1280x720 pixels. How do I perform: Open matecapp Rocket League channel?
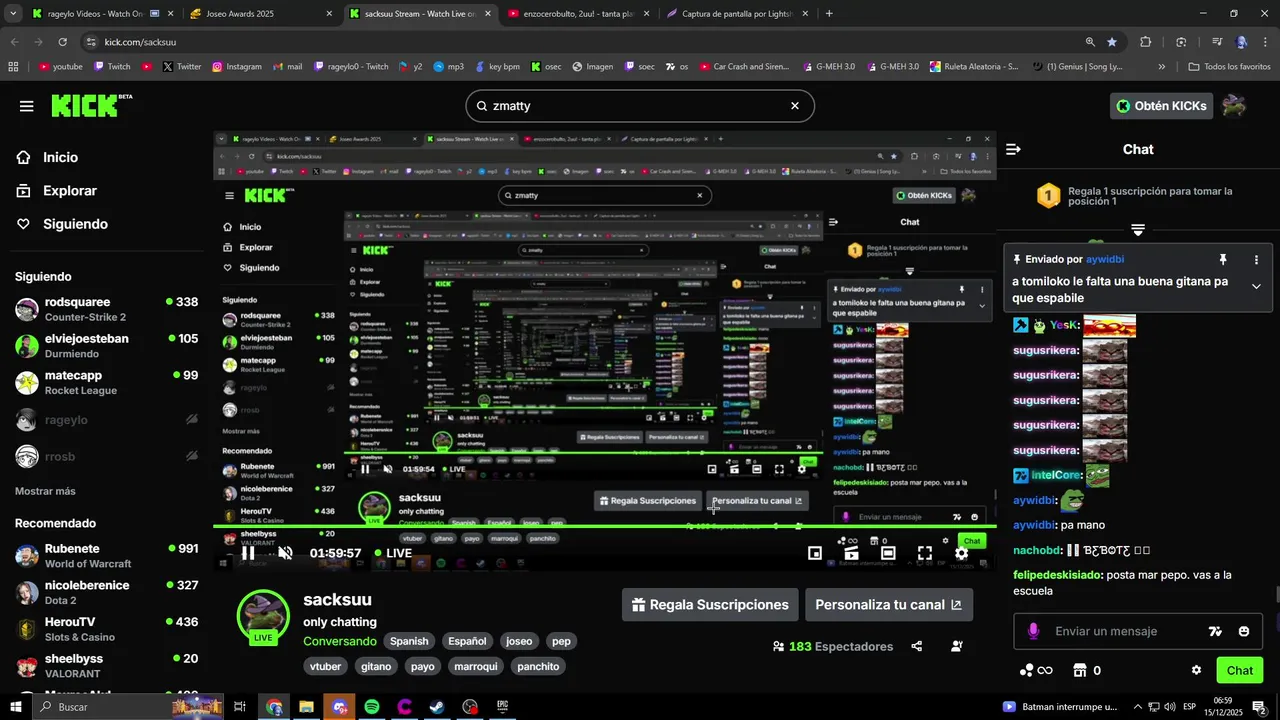click(106, 383)
